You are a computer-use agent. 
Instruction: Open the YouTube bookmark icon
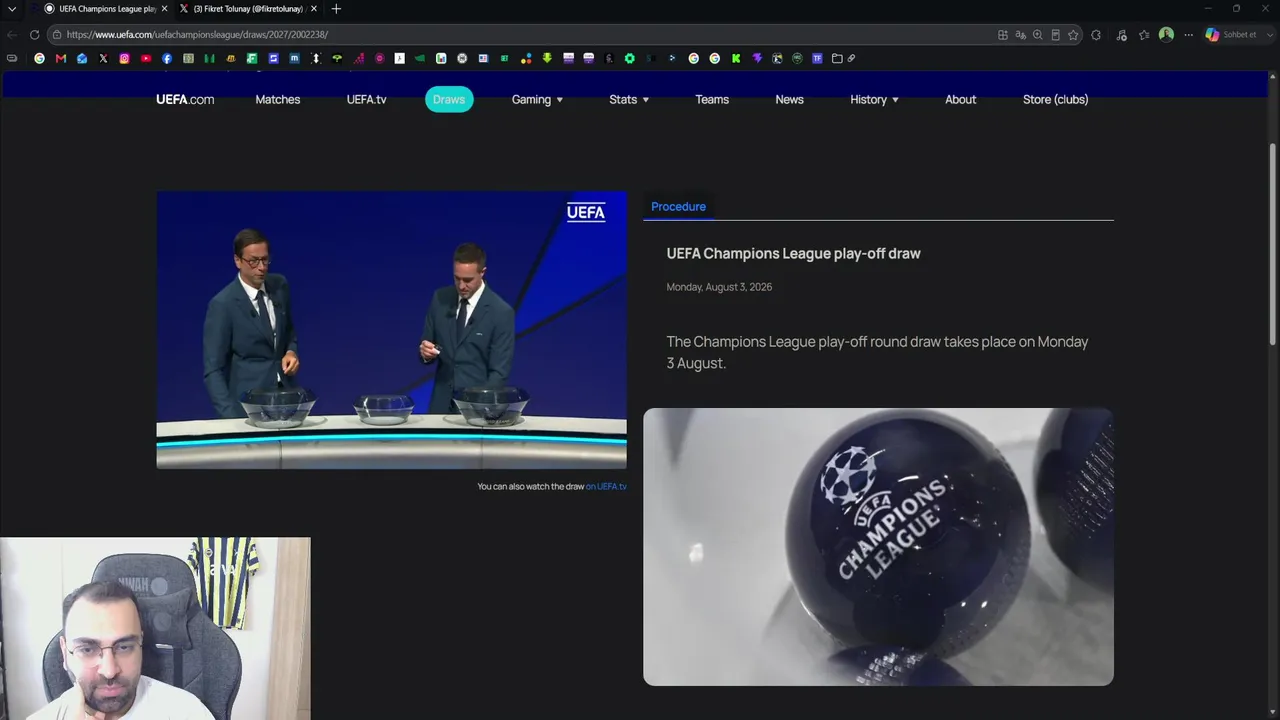145,58
